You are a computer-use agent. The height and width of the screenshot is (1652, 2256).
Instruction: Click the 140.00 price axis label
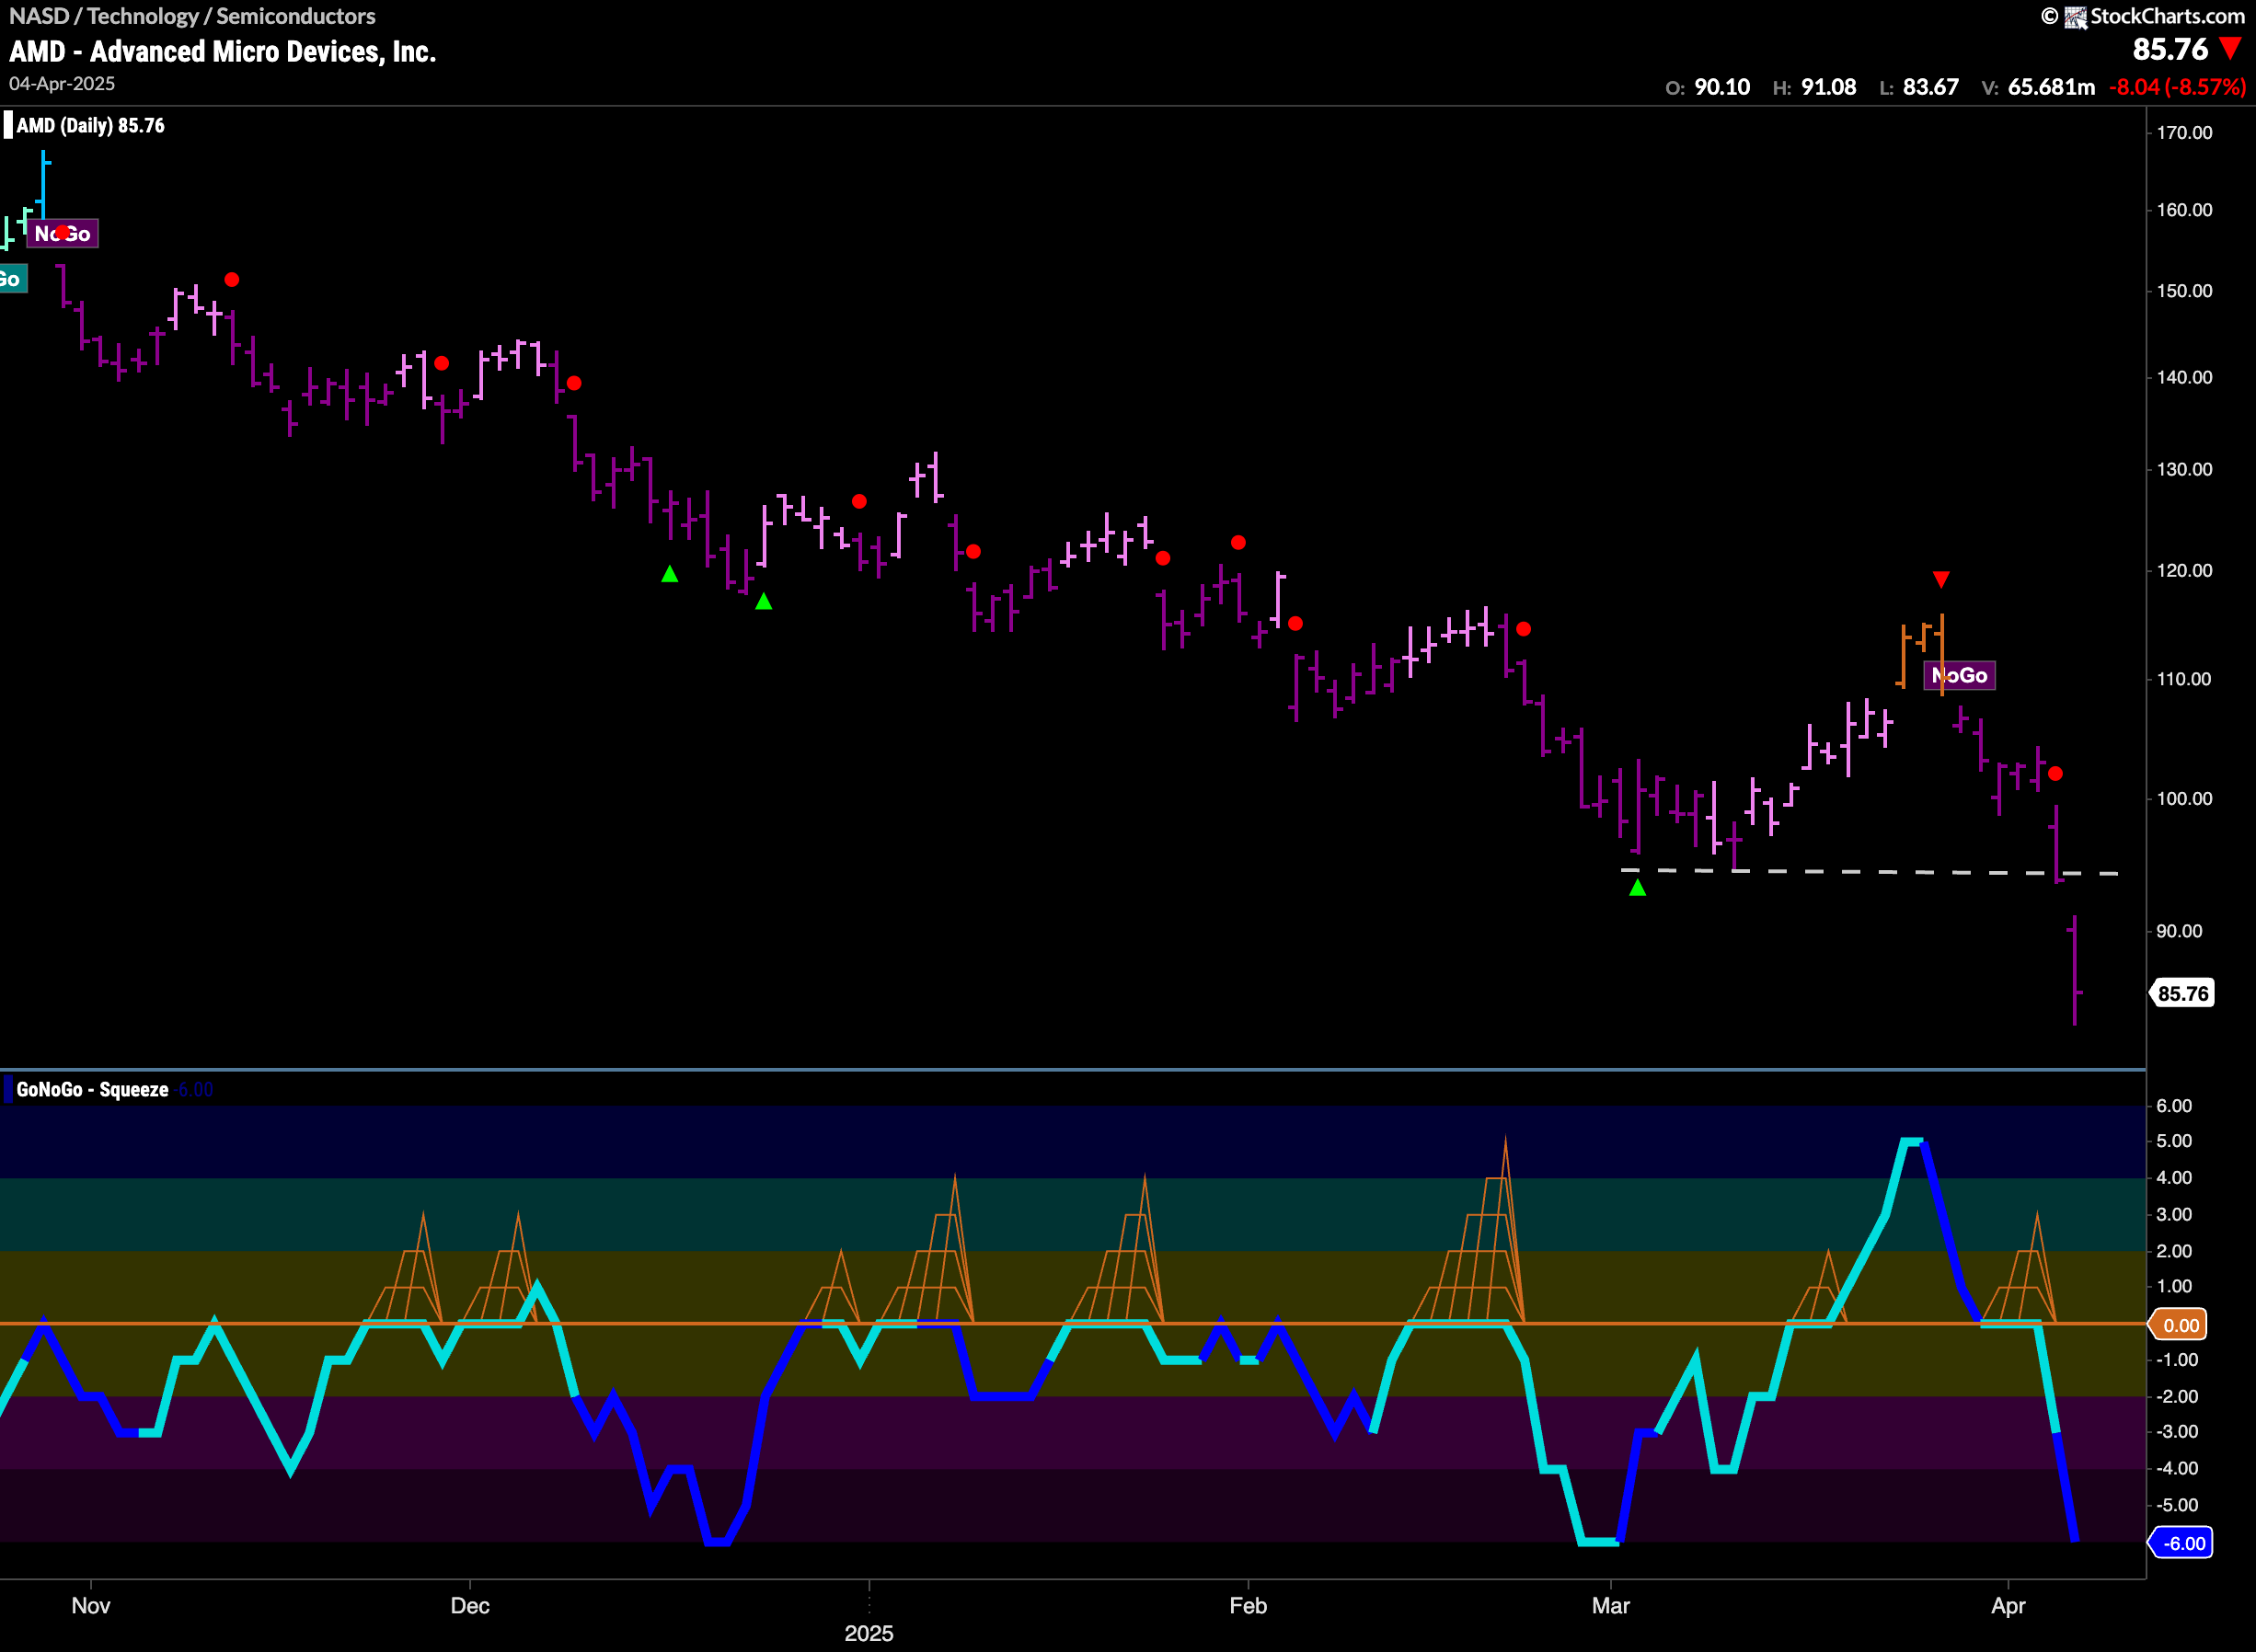coord(2184,377)
